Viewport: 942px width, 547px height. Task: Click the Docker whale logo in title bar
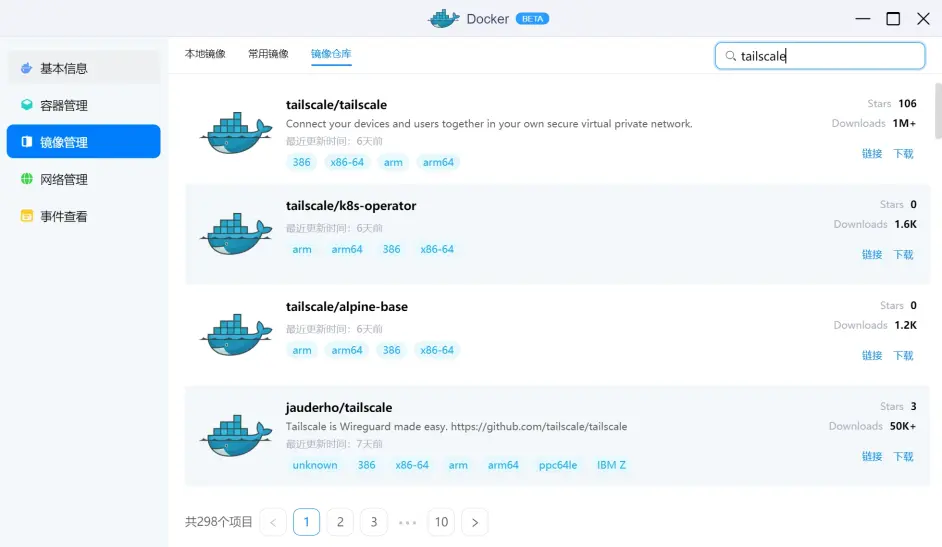(443, 19)
